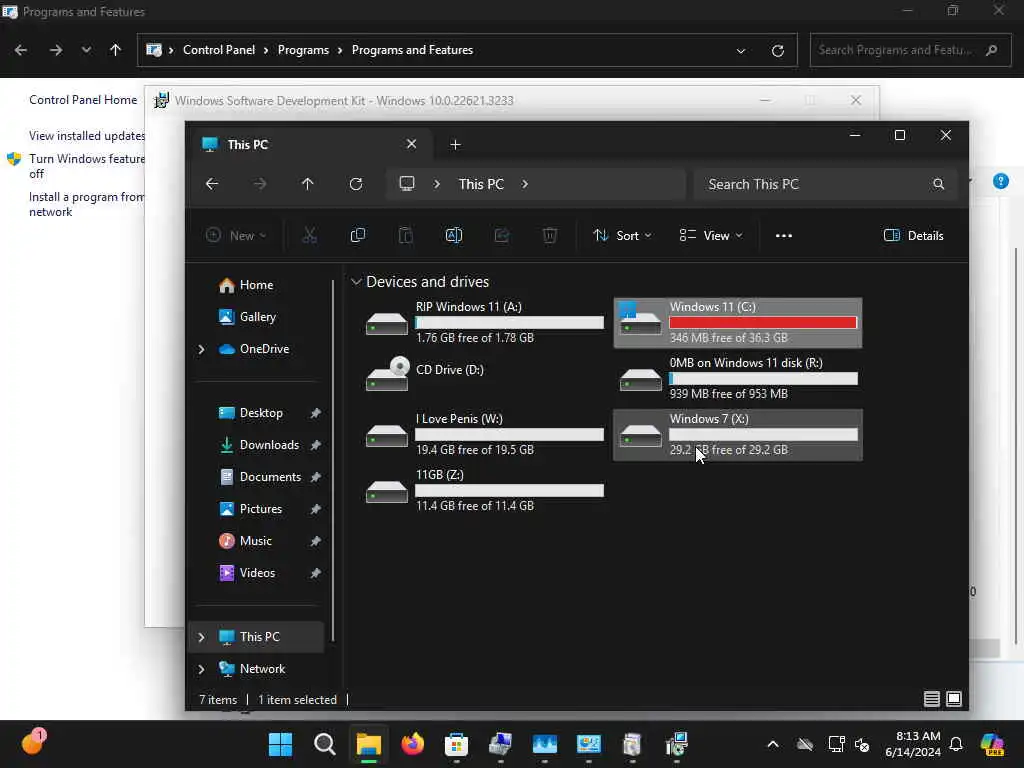Viewport: 1024px width, 768px height.
Task: Click the PC monitor icon in address bar
Action: (x=407, y=184)
